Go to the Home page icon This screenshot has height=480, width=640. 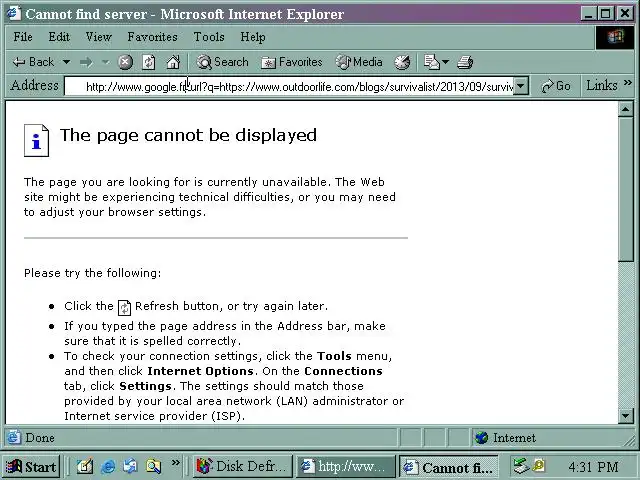173,62
